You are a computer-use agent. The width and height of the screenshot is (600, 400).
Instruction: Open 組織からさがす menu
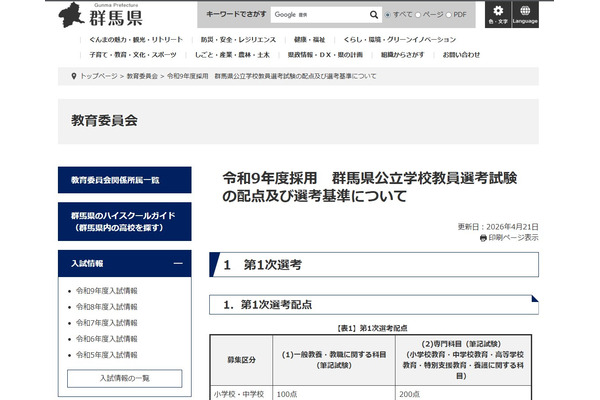coord(403,55)
